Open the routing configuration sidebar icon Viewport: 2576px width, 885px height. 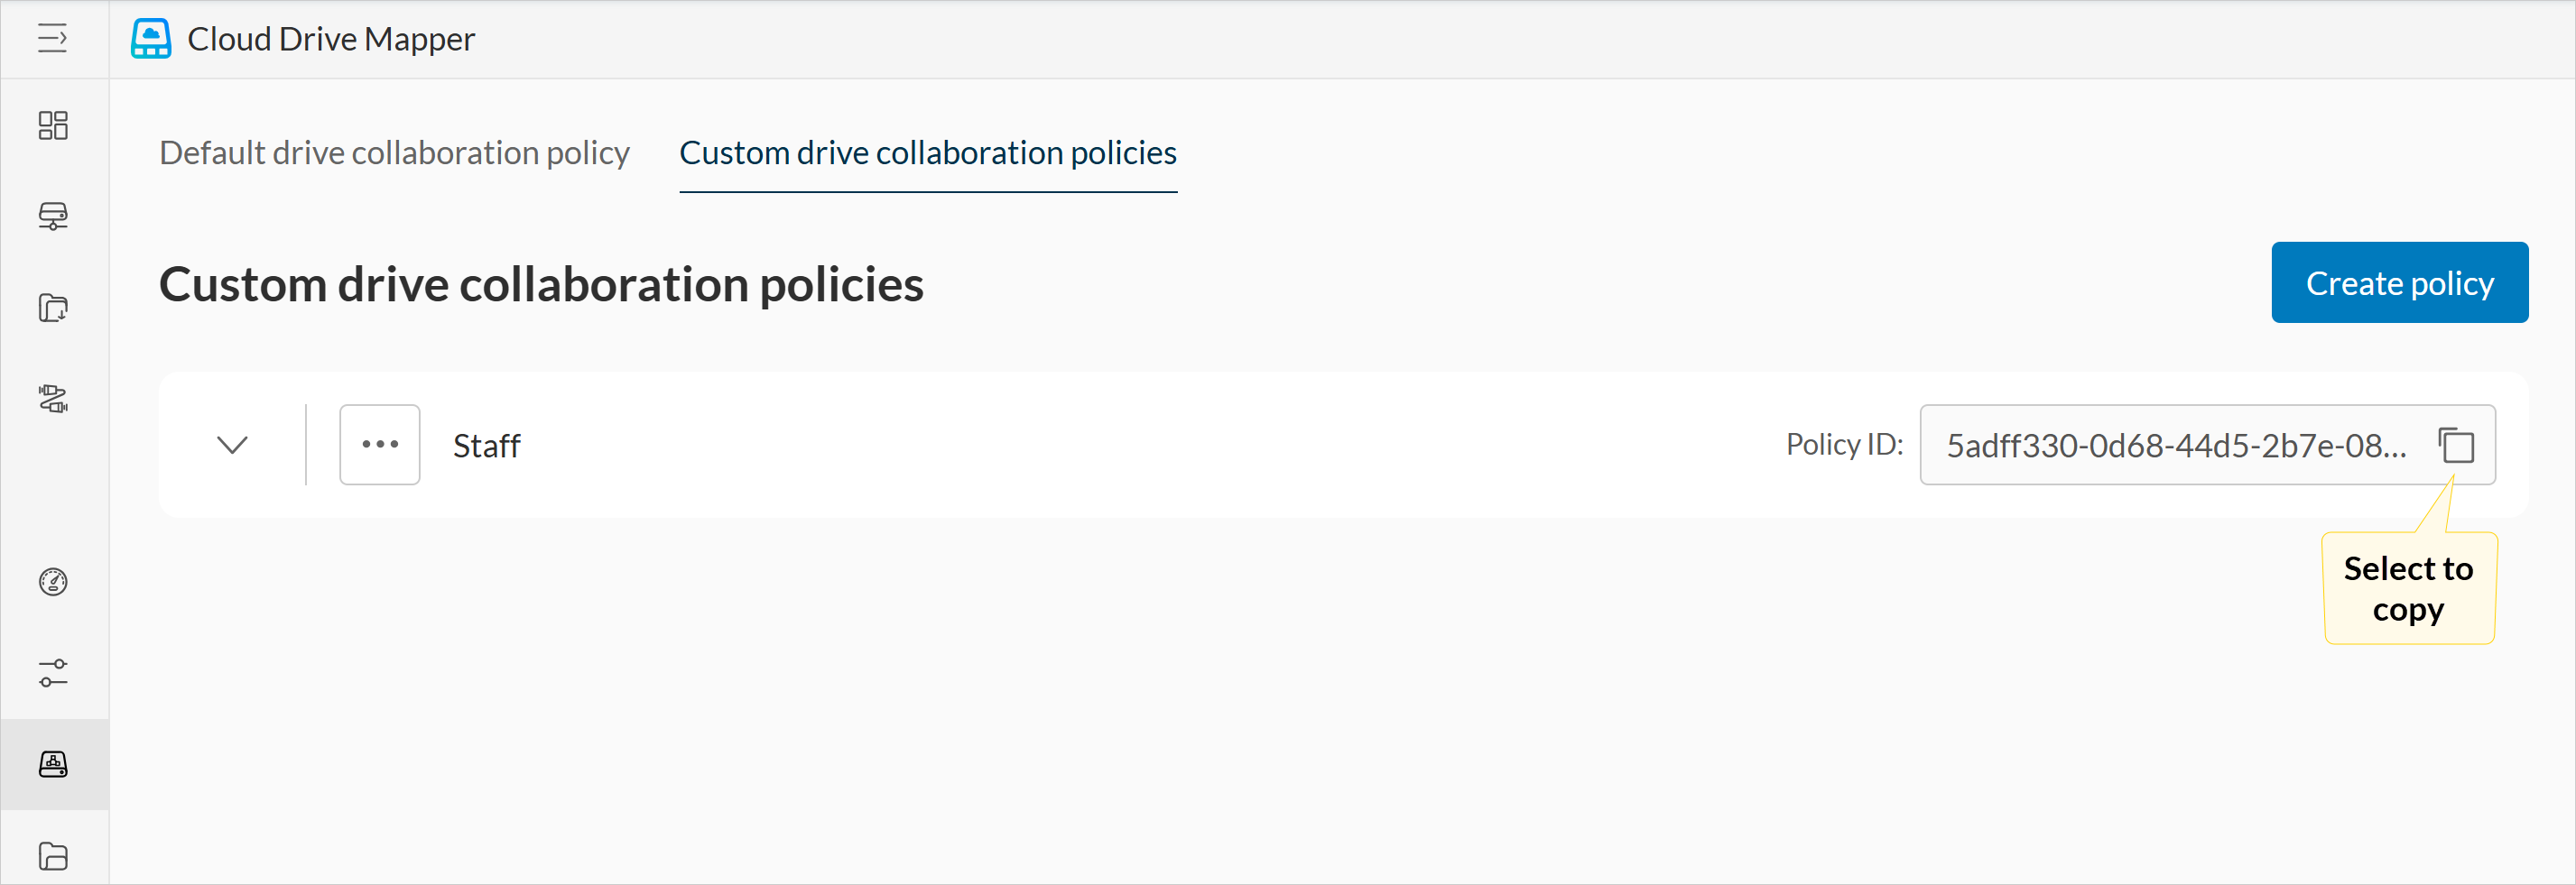coord(53,399)
